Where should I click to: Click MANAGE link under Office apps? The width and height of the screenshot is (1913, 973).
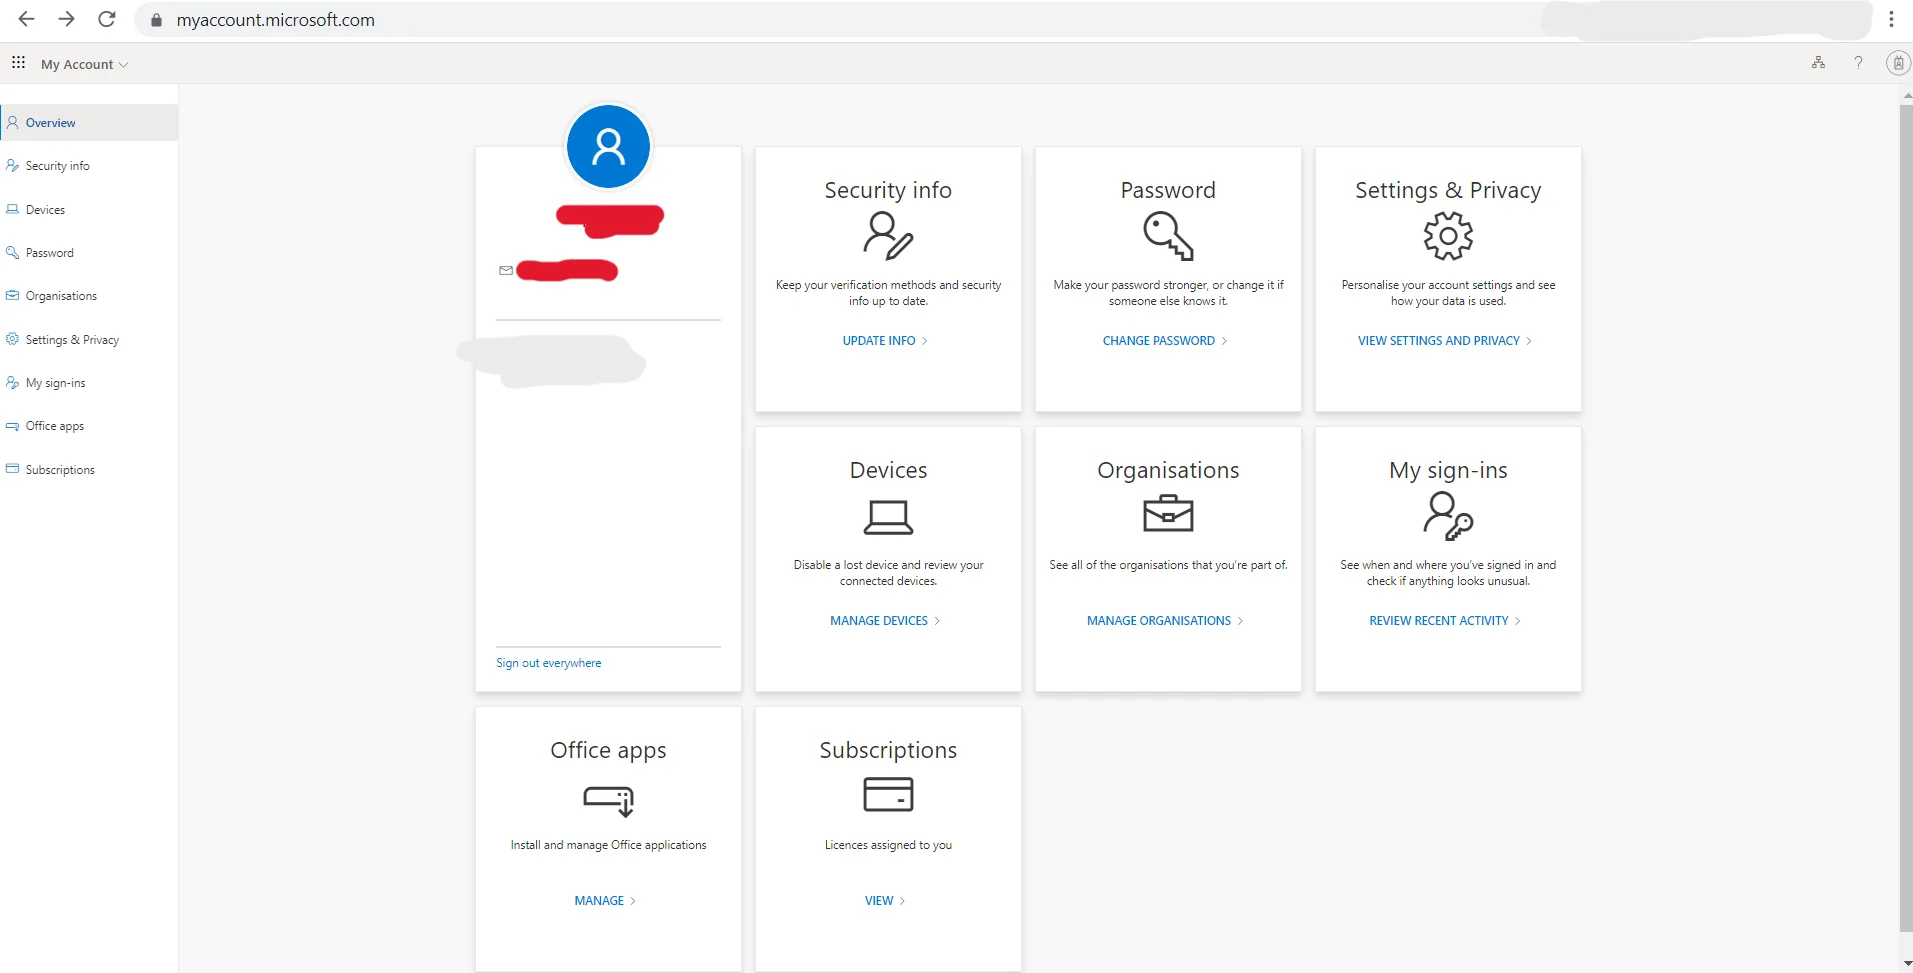click(605, 901)
